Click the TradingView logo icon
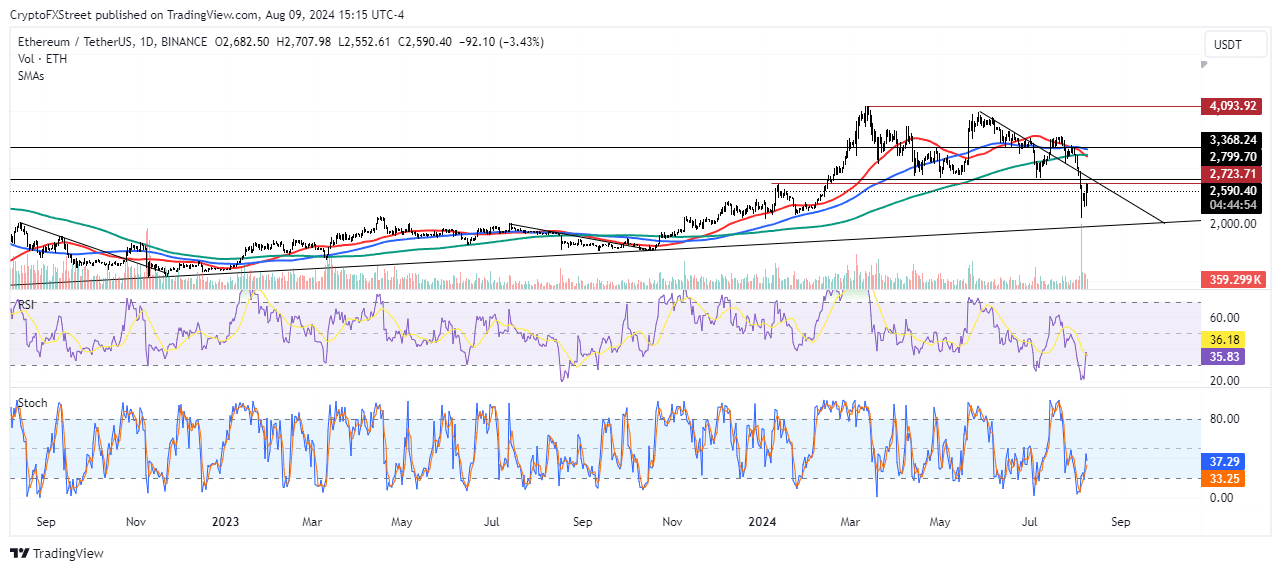The height and width of the screenshot is (571, 1281). (x=20, y=553)
